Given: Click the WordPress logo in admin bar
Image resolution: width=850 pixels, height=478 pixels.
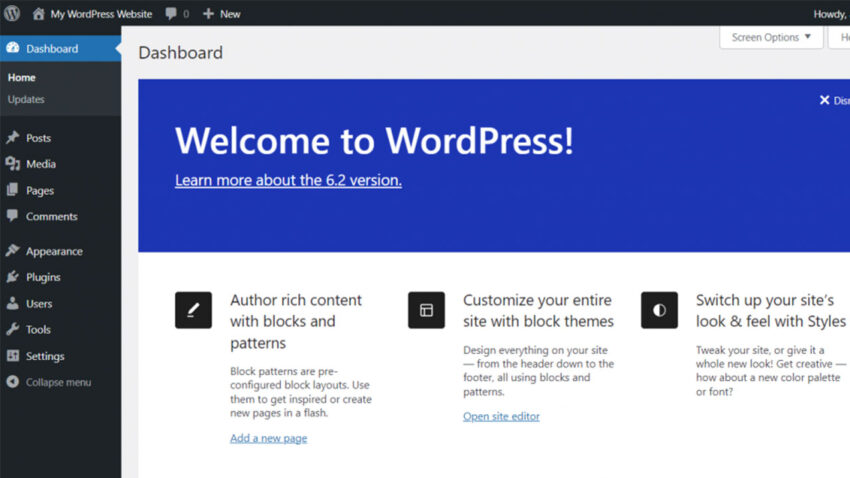Looking at the screenshot, I should tap(12, 13).
